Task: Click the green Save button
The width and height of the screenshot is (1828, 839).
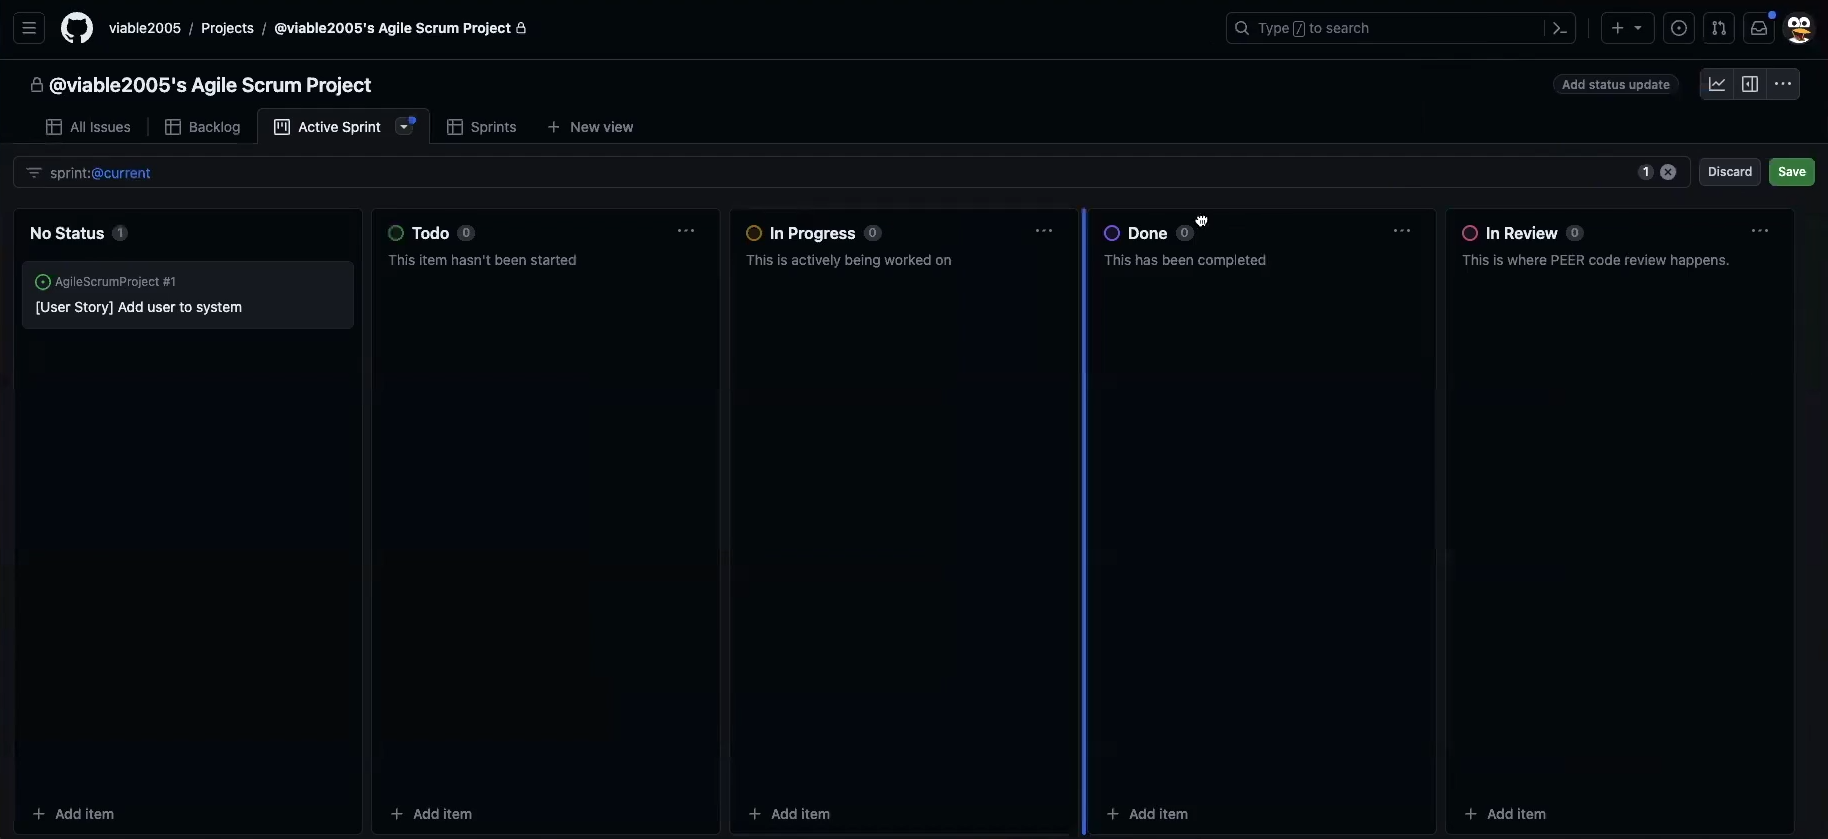Action: [1791, 172]
